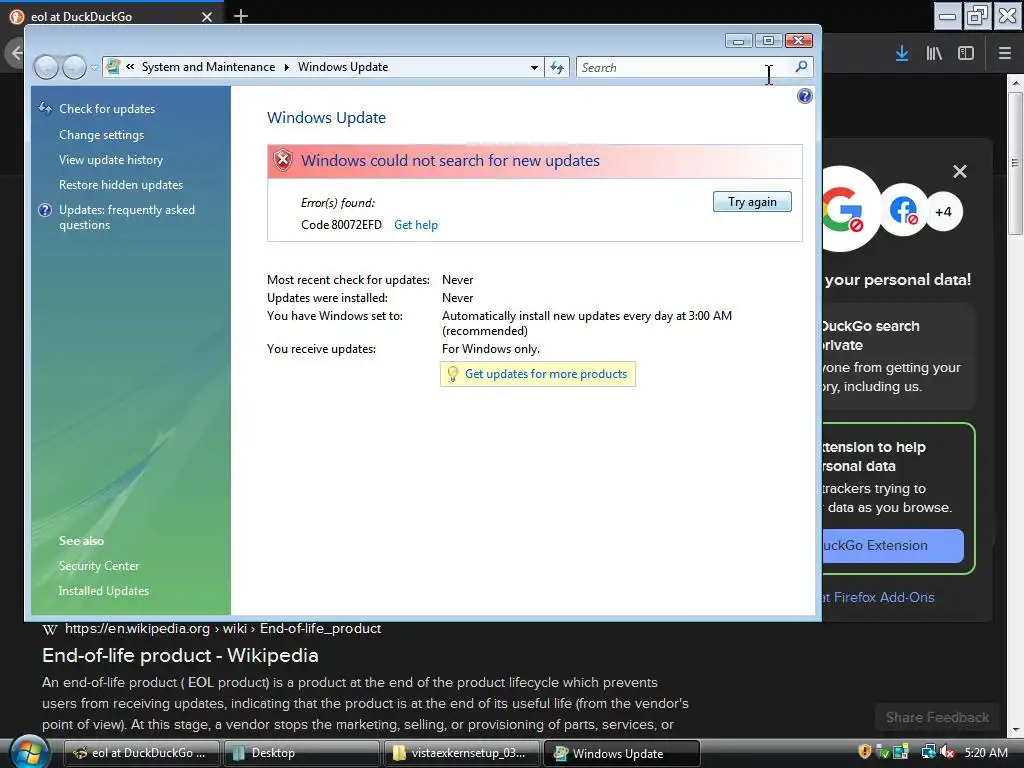
Task: Expand breadcrumb arrow after System and Maintenance
Action: (x=287, y=67)
